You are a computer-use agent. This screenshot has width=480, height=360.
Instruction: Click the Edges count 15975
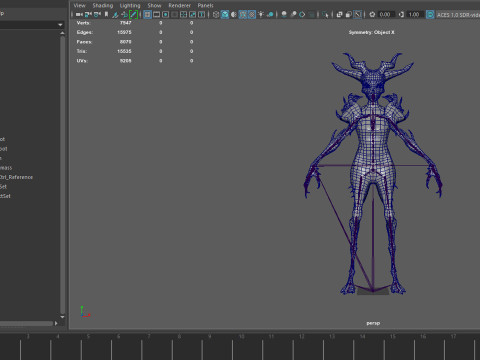124,32
